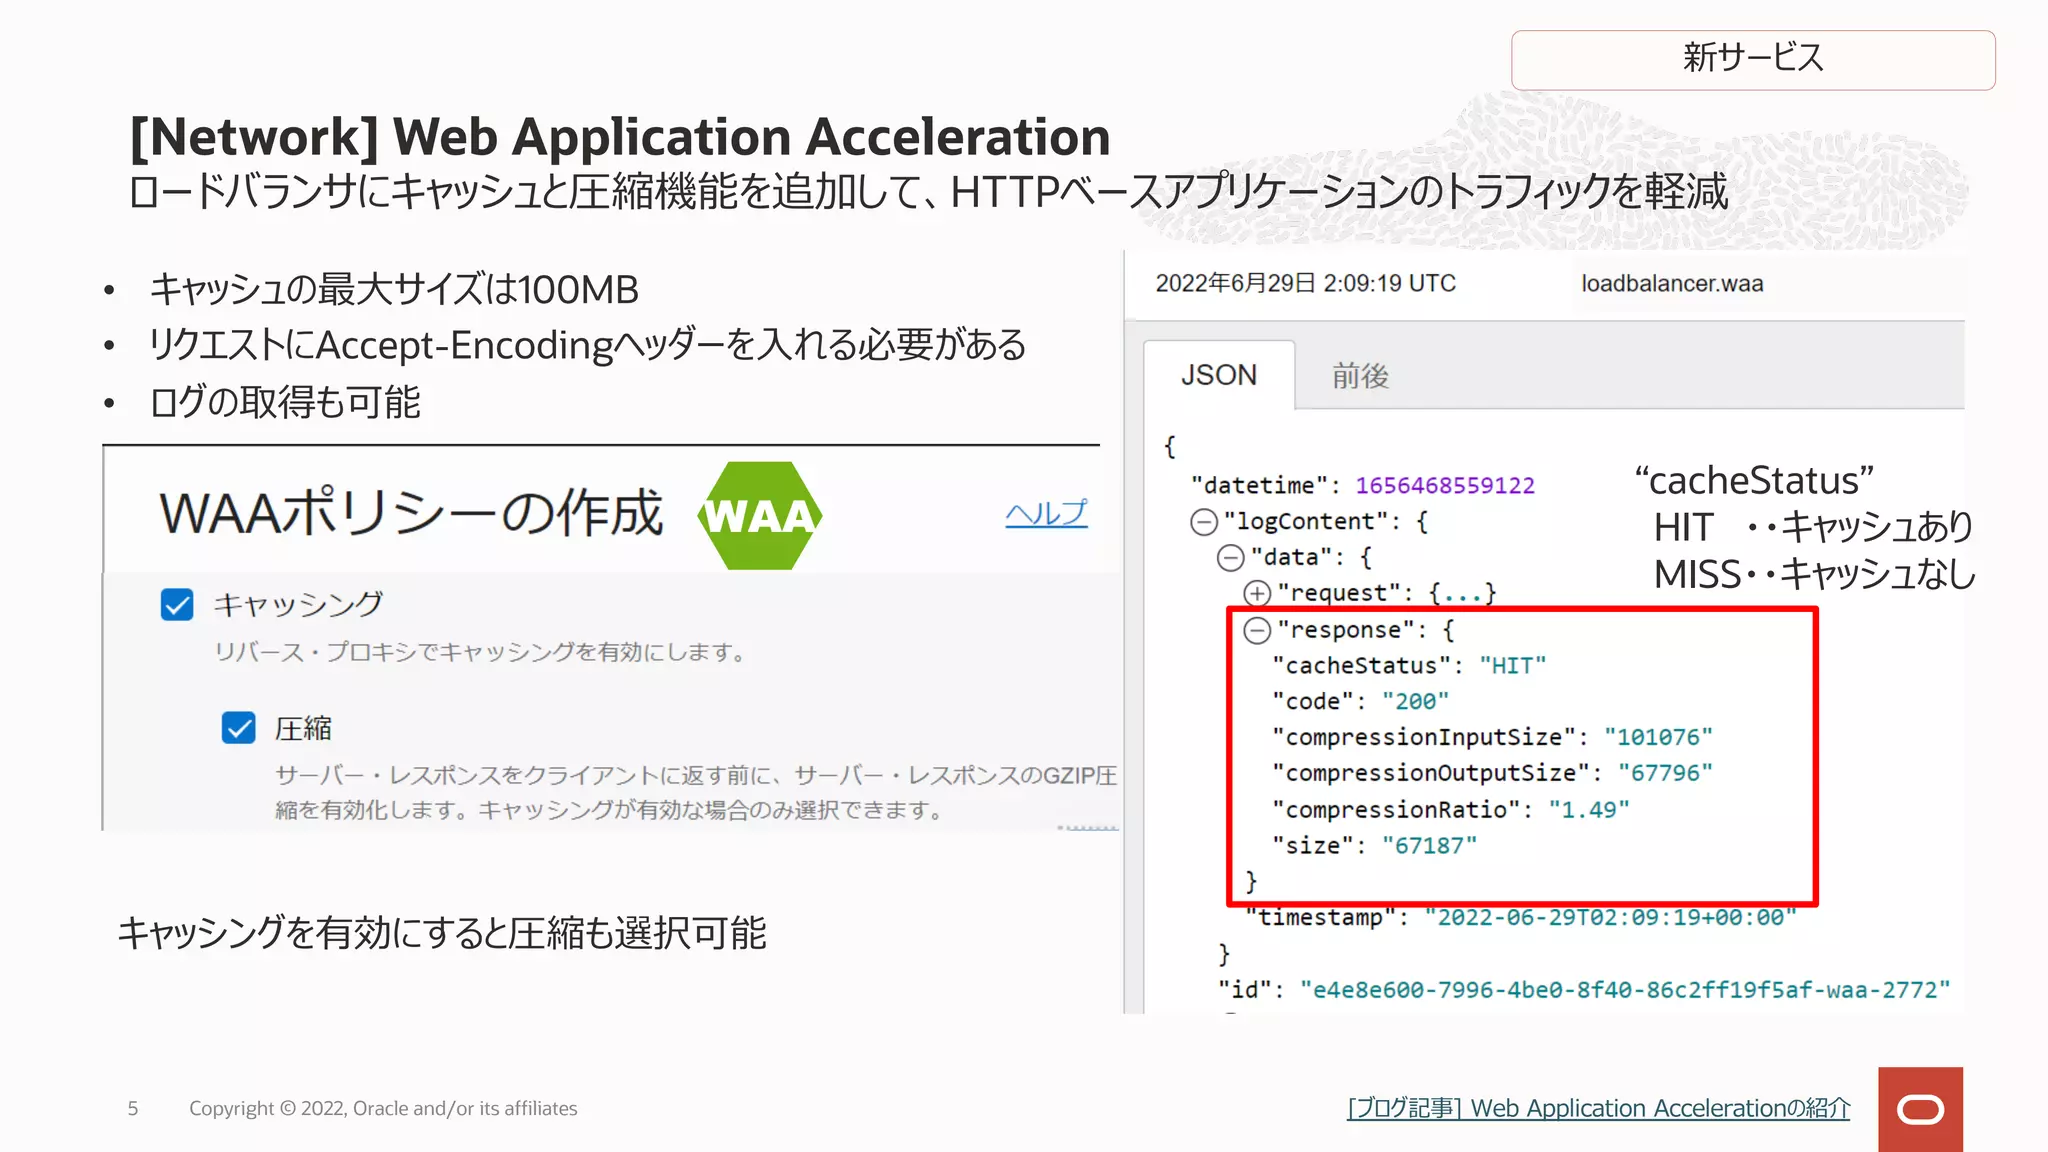The image size is (2048, 1152).
Task: Click the リバース・プロキシでキャッシング description text
Action: coord(481,652)
